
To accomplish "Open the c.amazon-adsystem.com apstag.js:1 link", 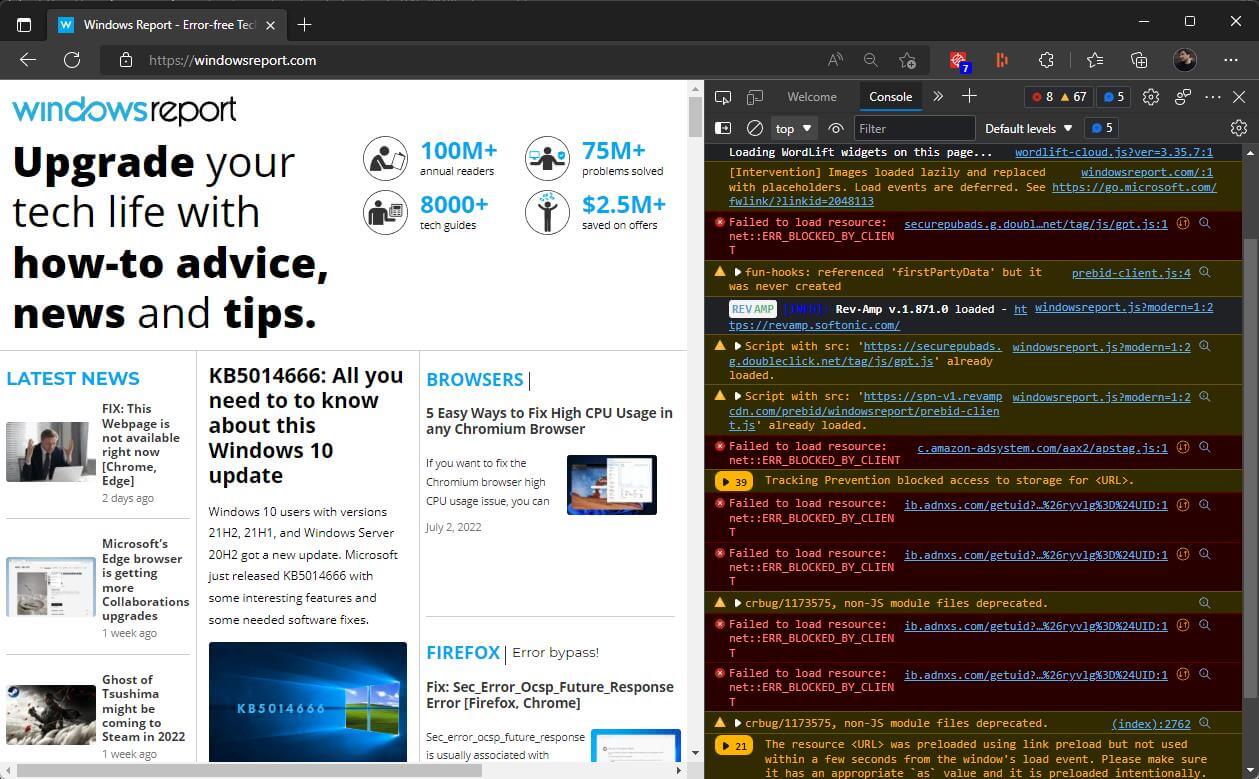I will (1042, 447).
